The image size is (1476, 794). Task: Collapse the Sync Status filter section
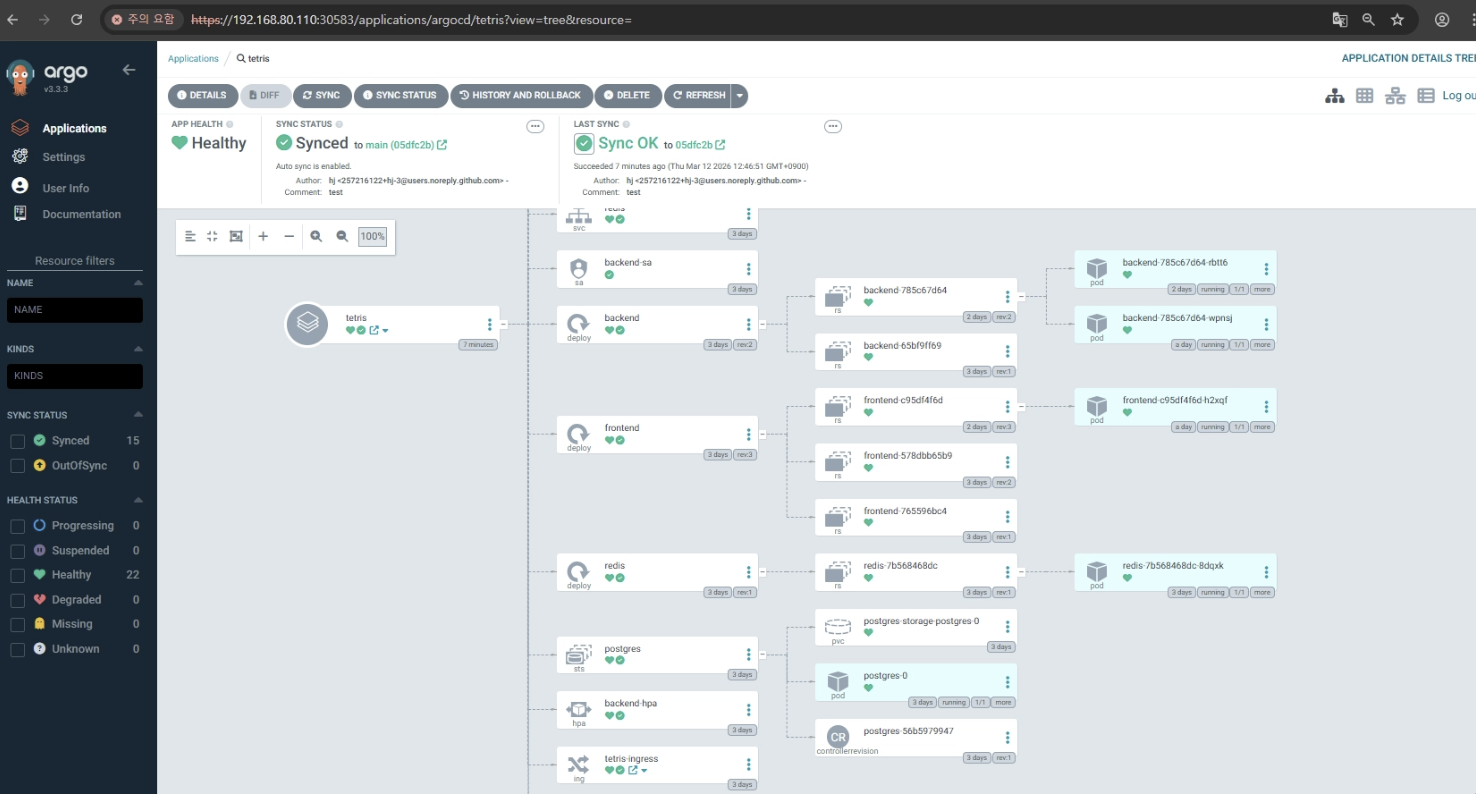[x=138, y=415]
